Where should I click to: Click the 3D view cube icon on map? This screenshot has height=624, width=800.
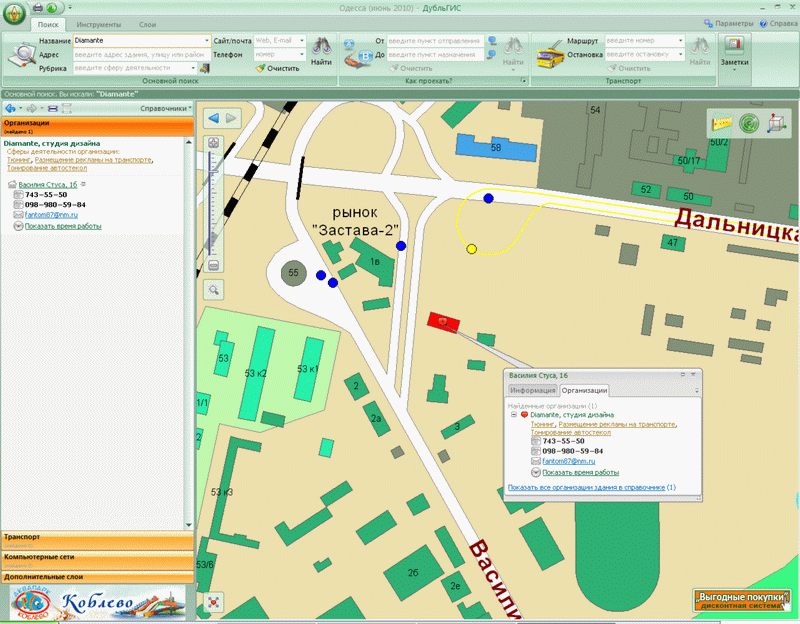click(776, 123)
